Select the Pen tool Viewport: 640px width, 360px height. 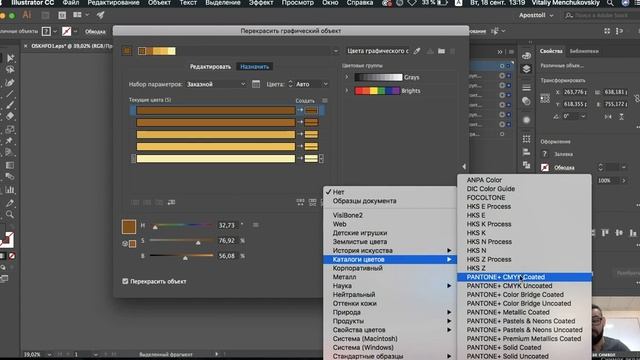coord(10,82)
